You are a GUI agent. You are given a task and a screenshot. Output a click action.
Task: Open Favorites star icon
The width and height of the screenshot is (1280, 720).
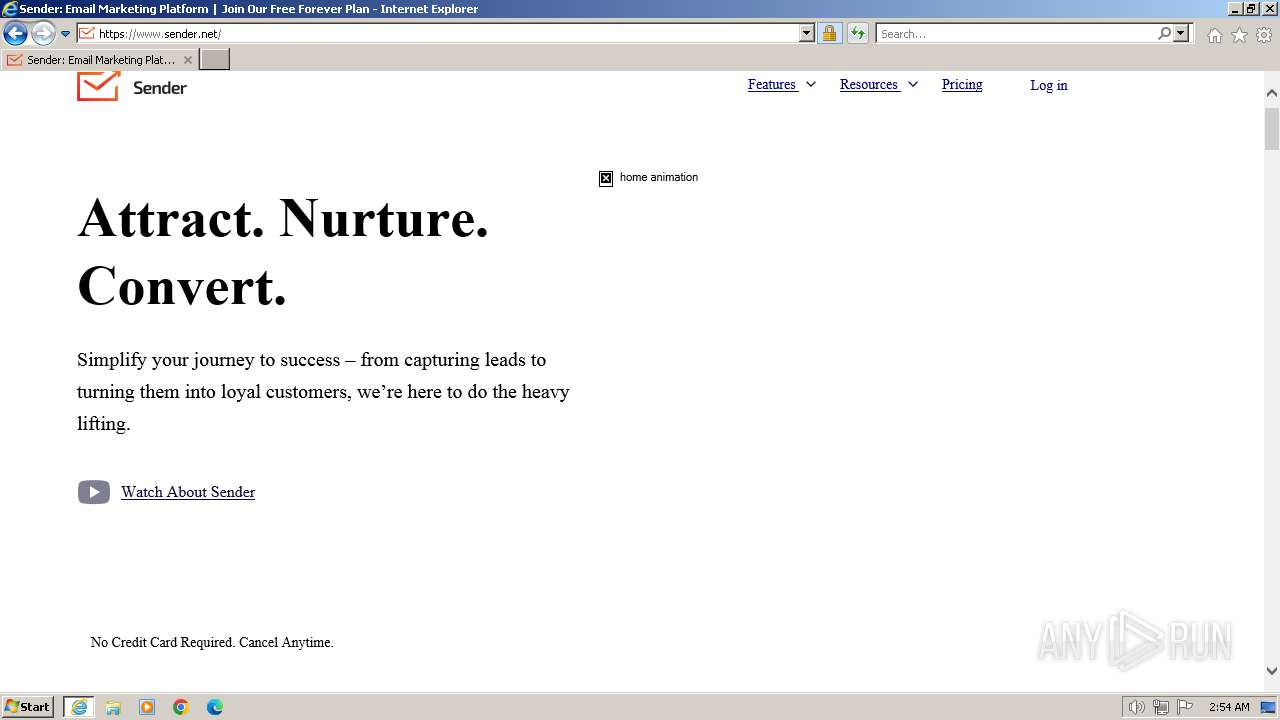1239,35
